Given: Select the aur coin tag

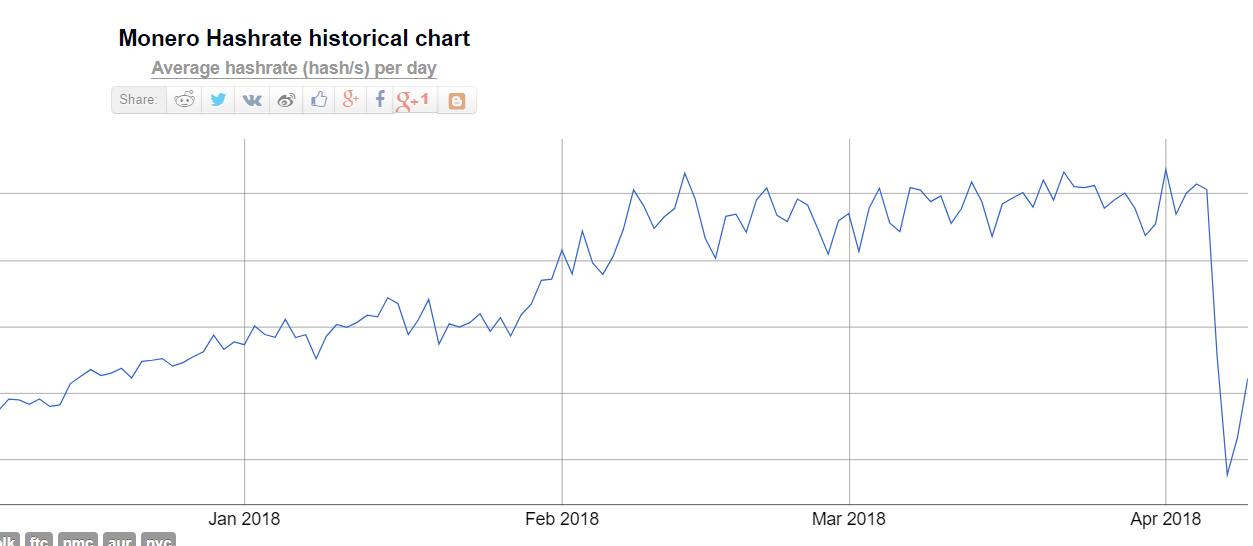Looking at the screenshot, I should (120, 540).
